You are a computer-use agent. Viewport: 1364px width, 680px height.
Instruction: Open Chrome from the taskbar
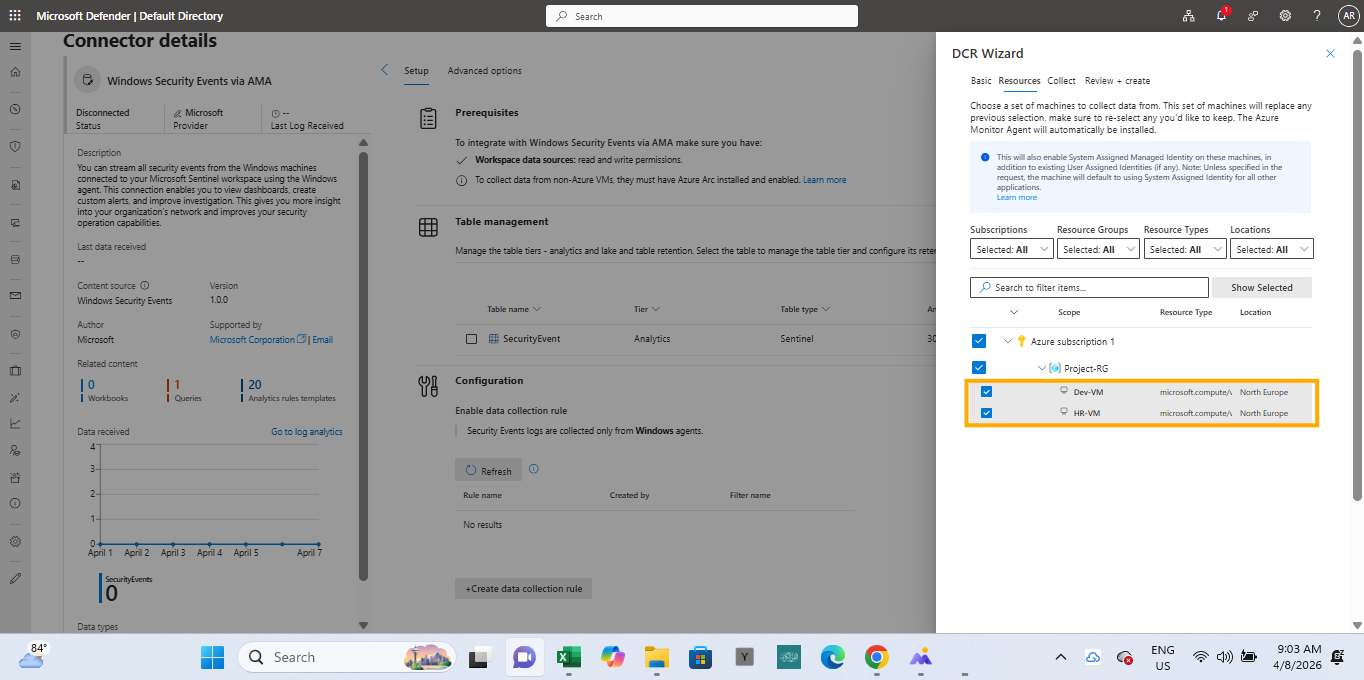click(x=877, y=657)
